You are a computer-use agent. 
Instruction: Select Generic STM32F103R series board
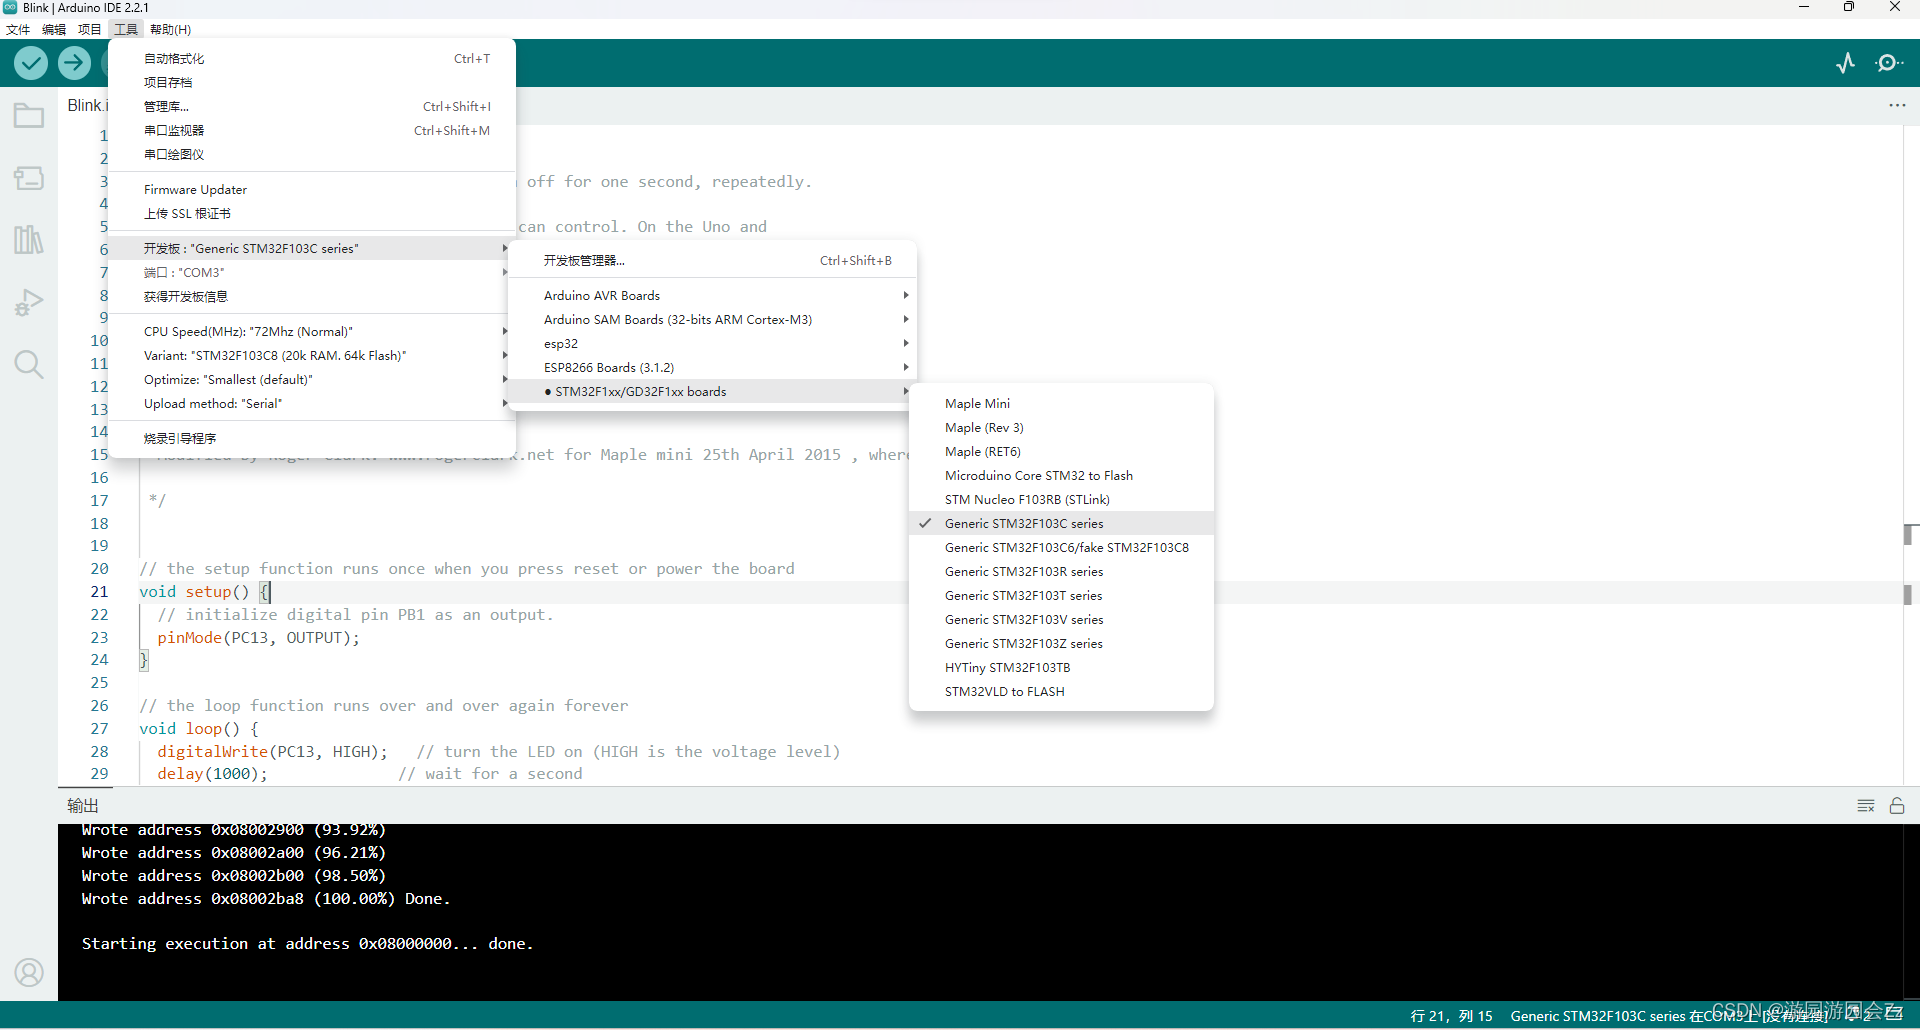point(1061,571)
